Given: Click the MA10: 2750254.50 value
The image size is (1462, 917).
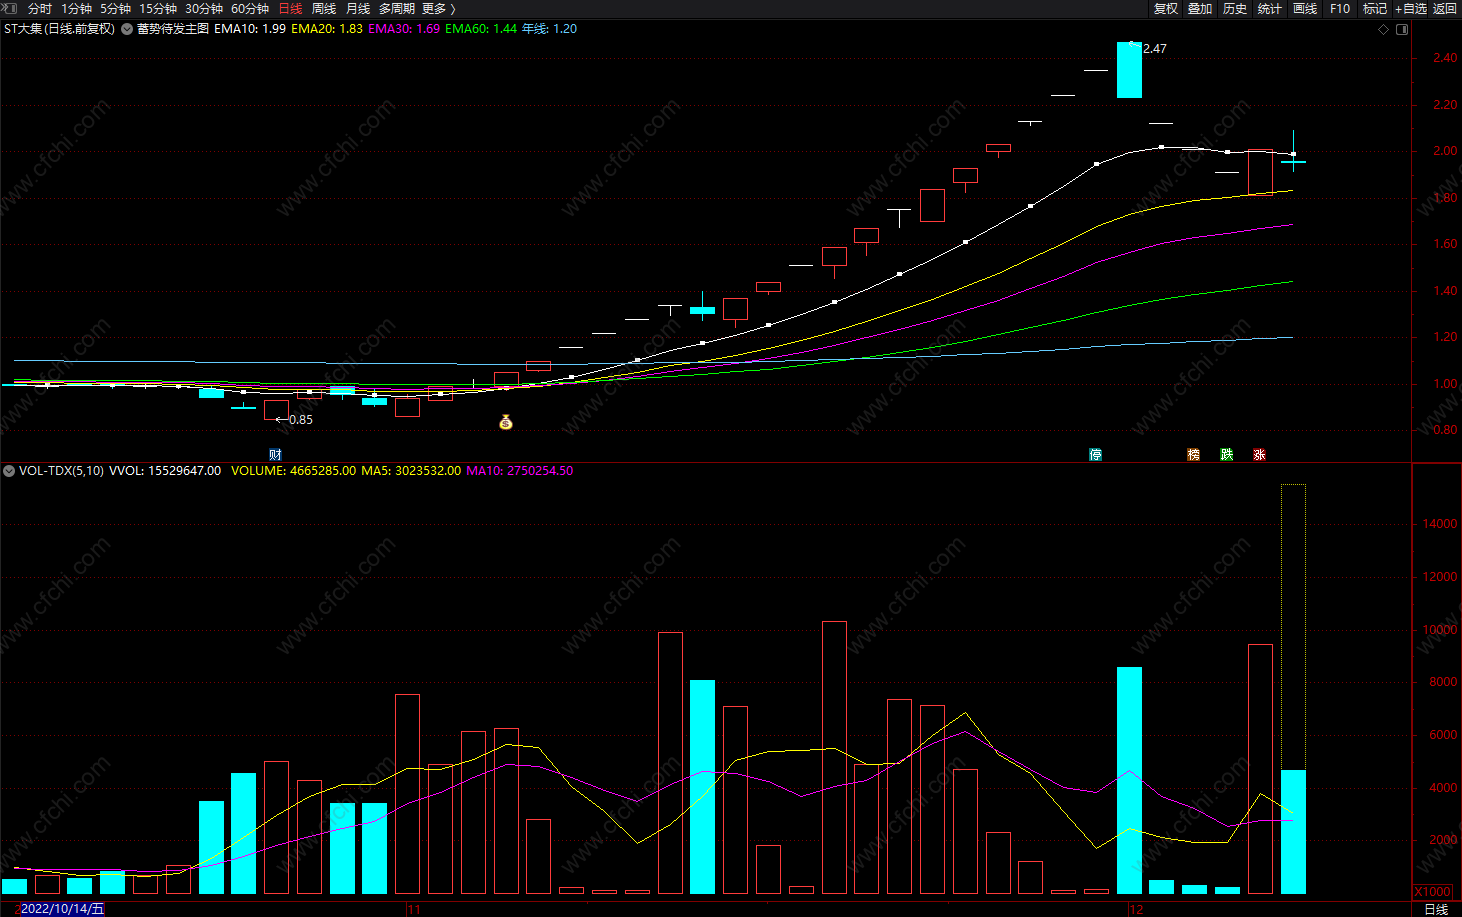Looking at the screenshot, I should tap(520, 471).
